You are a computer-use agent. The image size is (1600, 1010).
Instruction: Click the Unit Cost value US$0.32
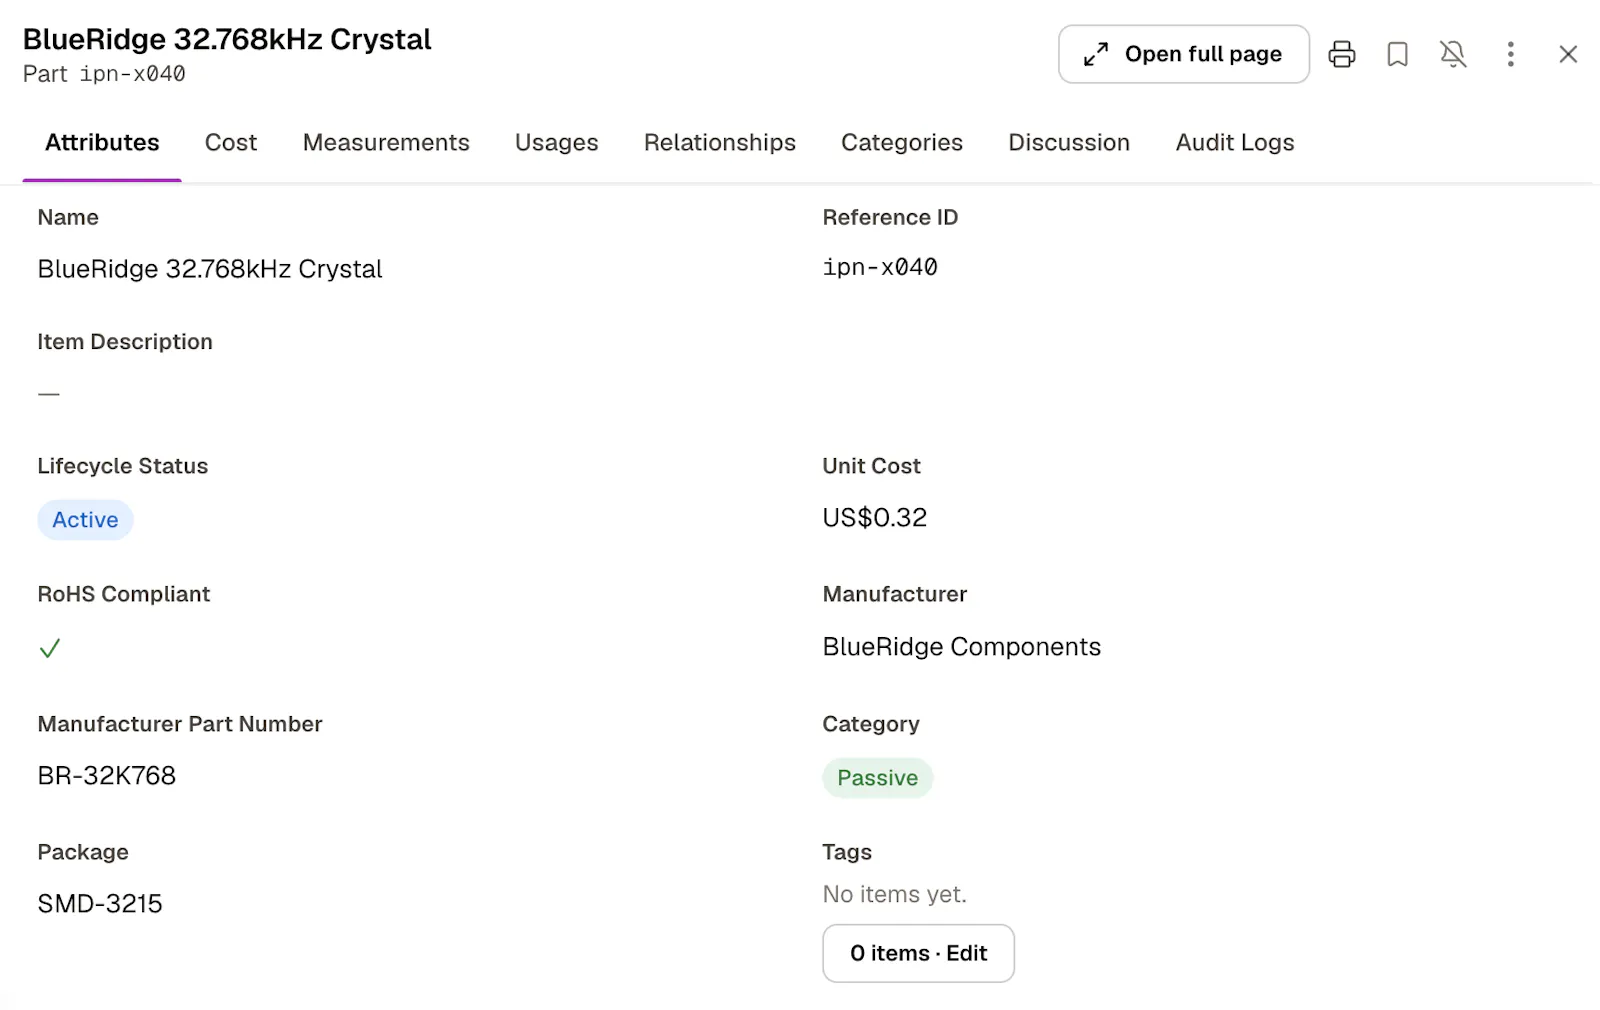coord(874,518)
